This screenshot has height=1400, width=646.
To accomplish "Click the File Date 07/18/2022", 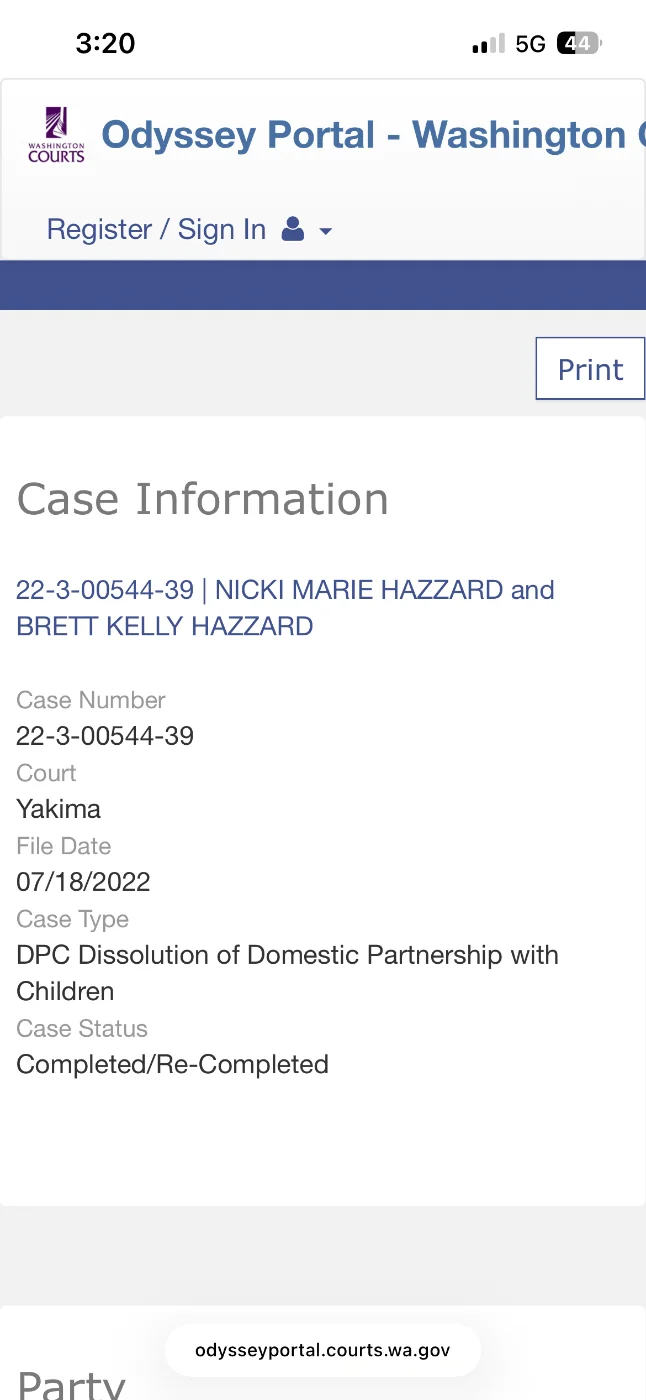I will click(83, 882).
